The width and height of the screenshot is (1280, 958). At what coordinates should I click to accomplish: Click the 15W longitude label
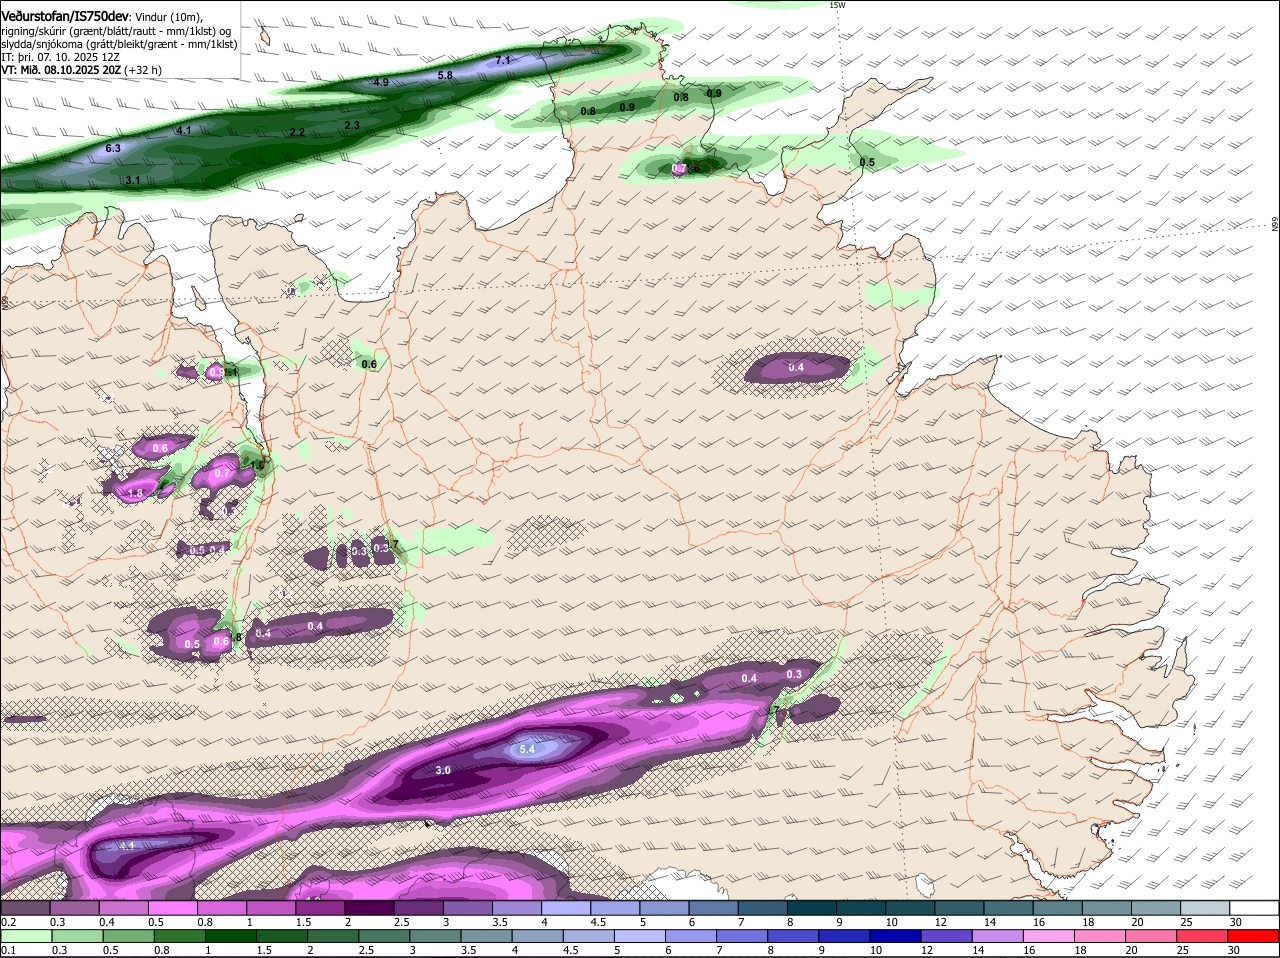837,5
